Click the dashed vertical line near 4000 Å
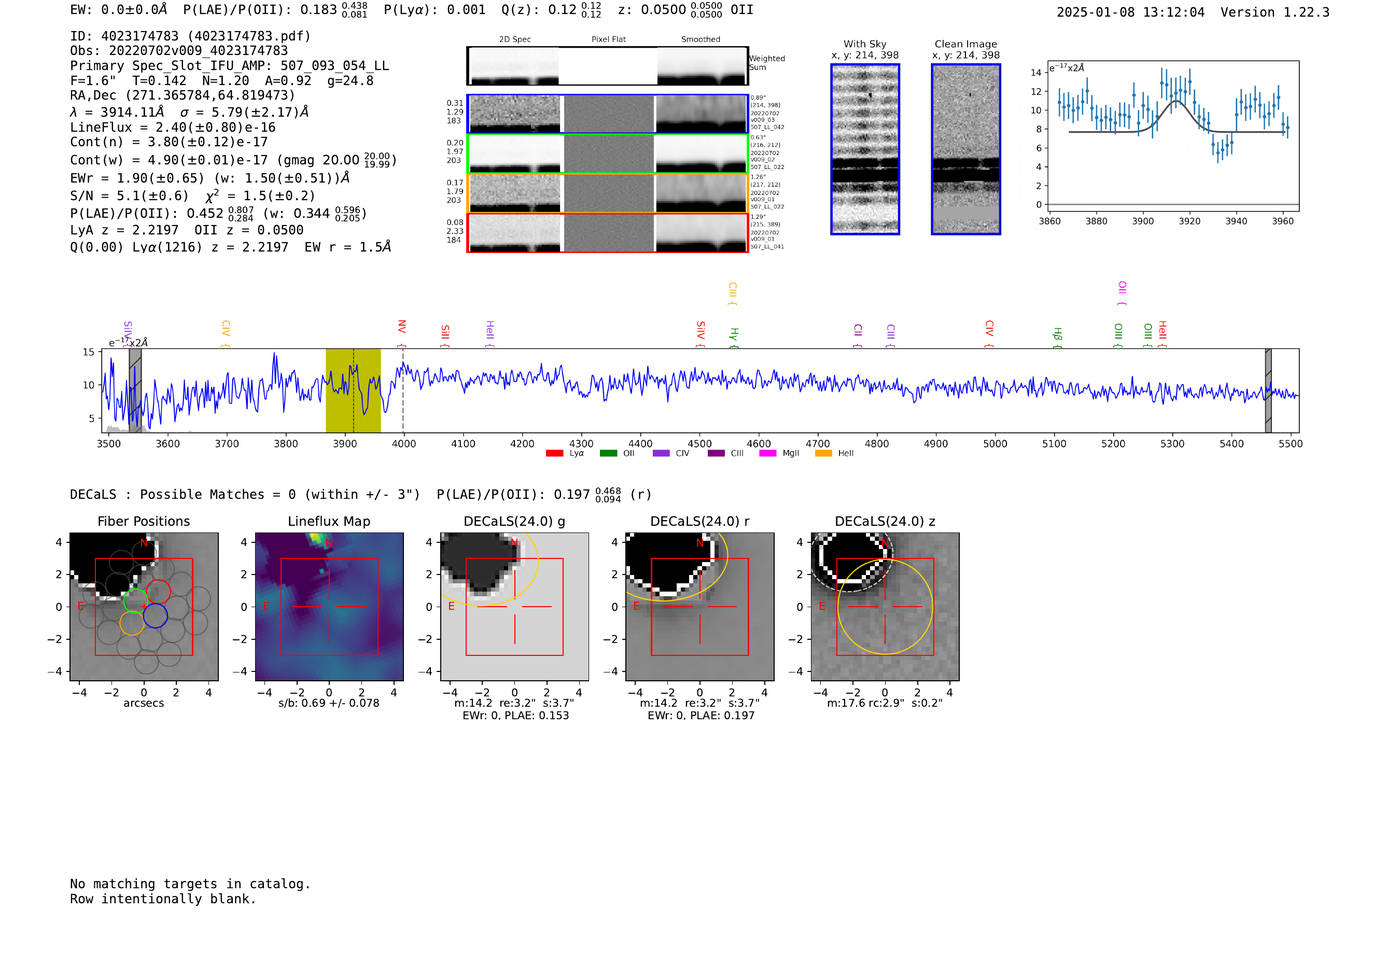 [x=403, y=390]
